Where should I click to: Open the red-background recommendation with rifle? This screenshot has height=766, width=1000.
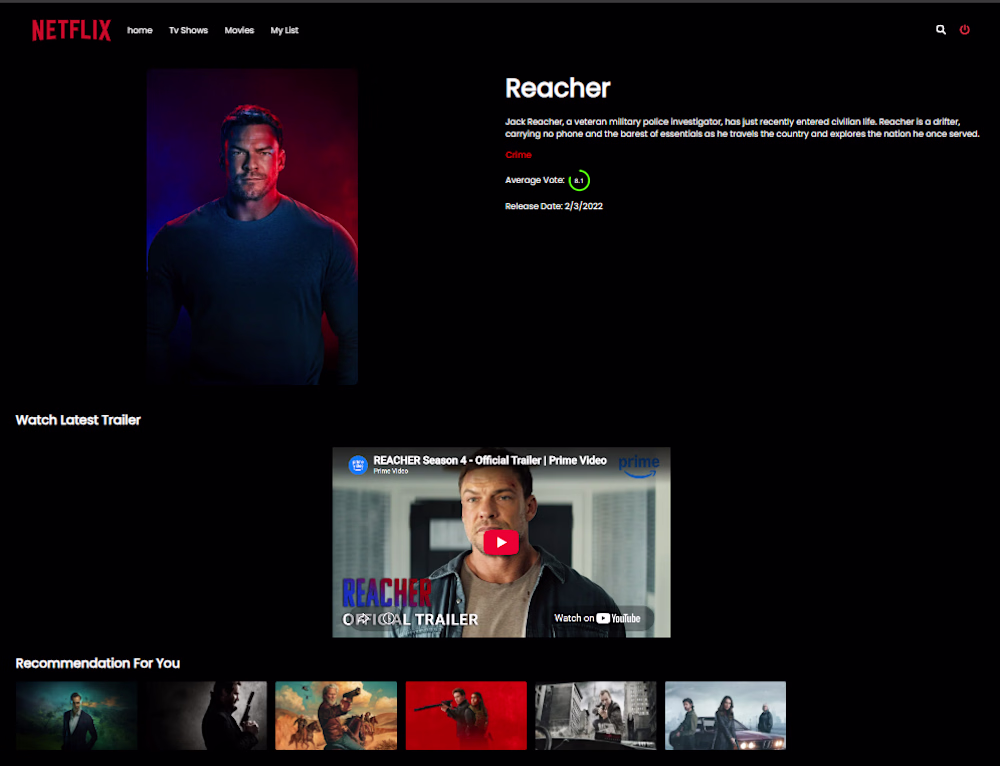click(466, 715)
